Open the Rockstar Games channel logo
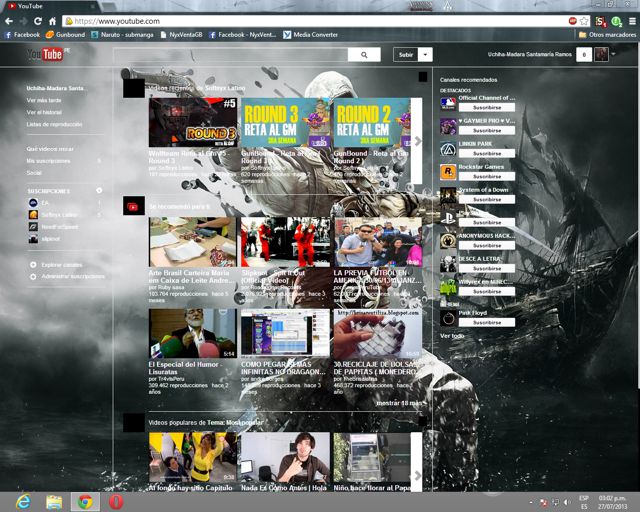The height and width of the screenshot is (512, 640). pyautogui.click(x=448, y=172)
